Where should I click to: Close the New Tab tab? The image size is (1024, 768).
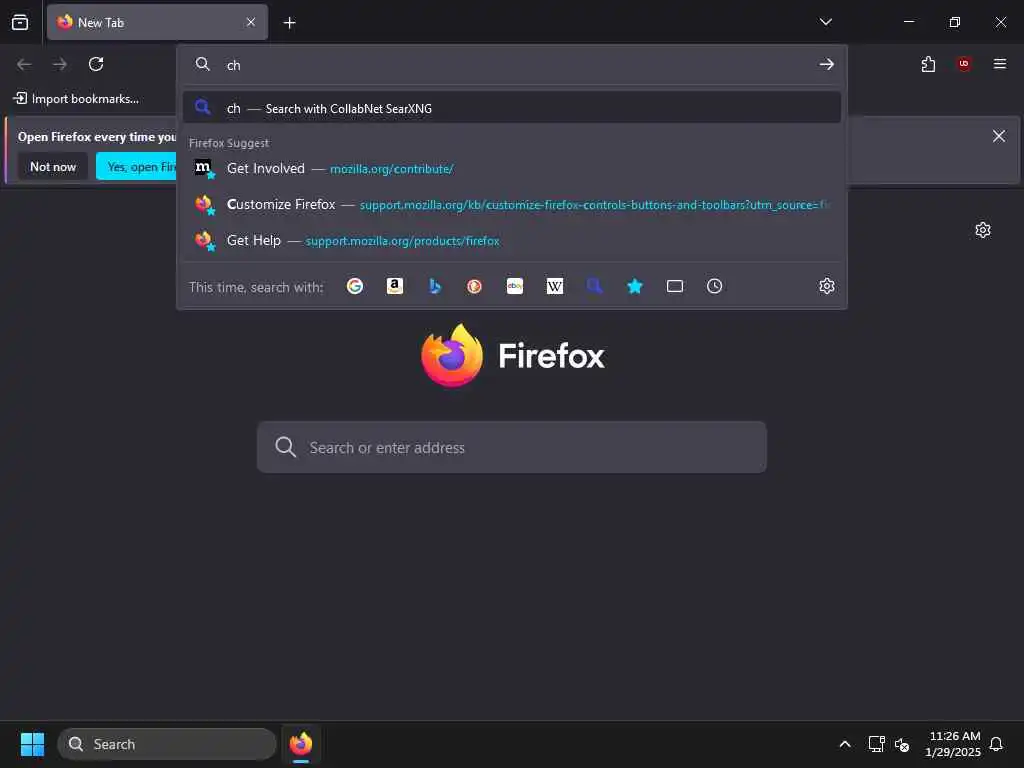click(x=251, y=22)
